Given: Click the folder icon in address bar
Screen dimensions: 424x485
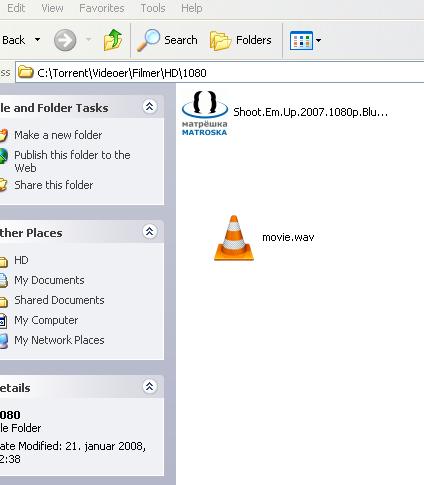Looking at the screenshot, I should [26, 72].
